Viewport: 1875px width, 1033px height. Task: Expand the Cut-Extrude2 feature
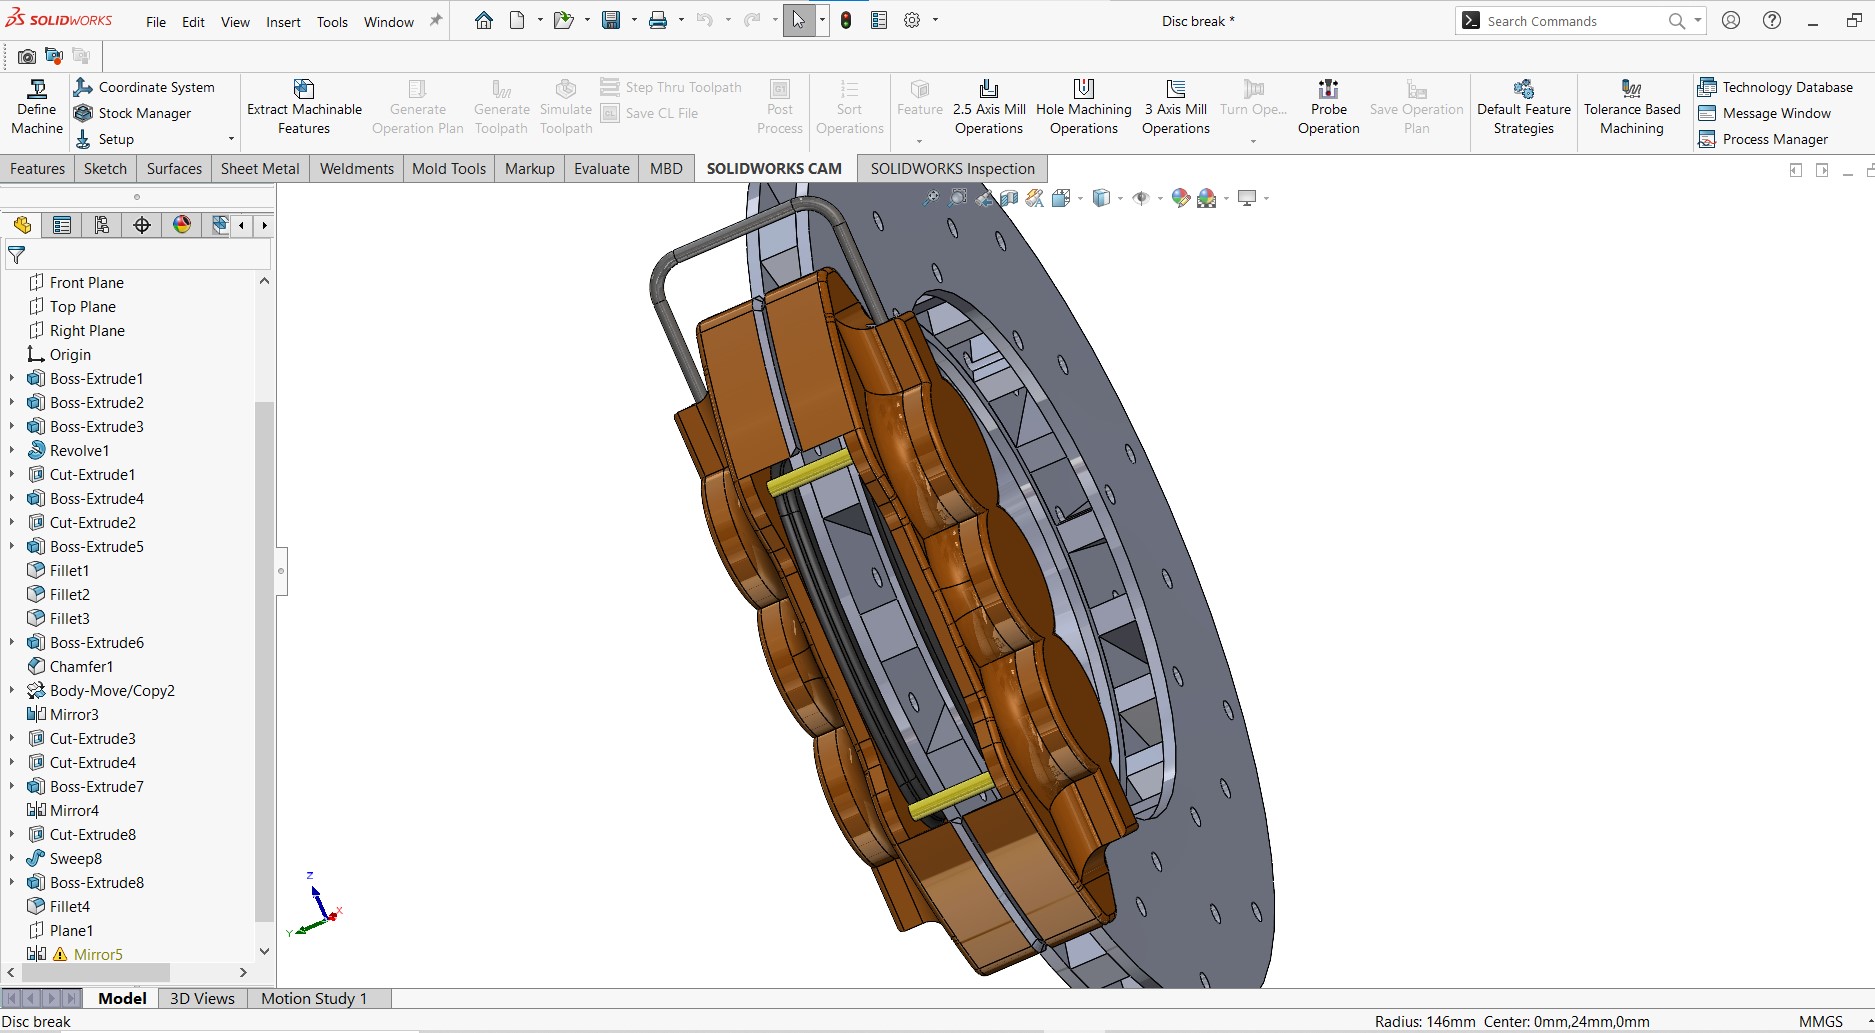tap(12, 522)
